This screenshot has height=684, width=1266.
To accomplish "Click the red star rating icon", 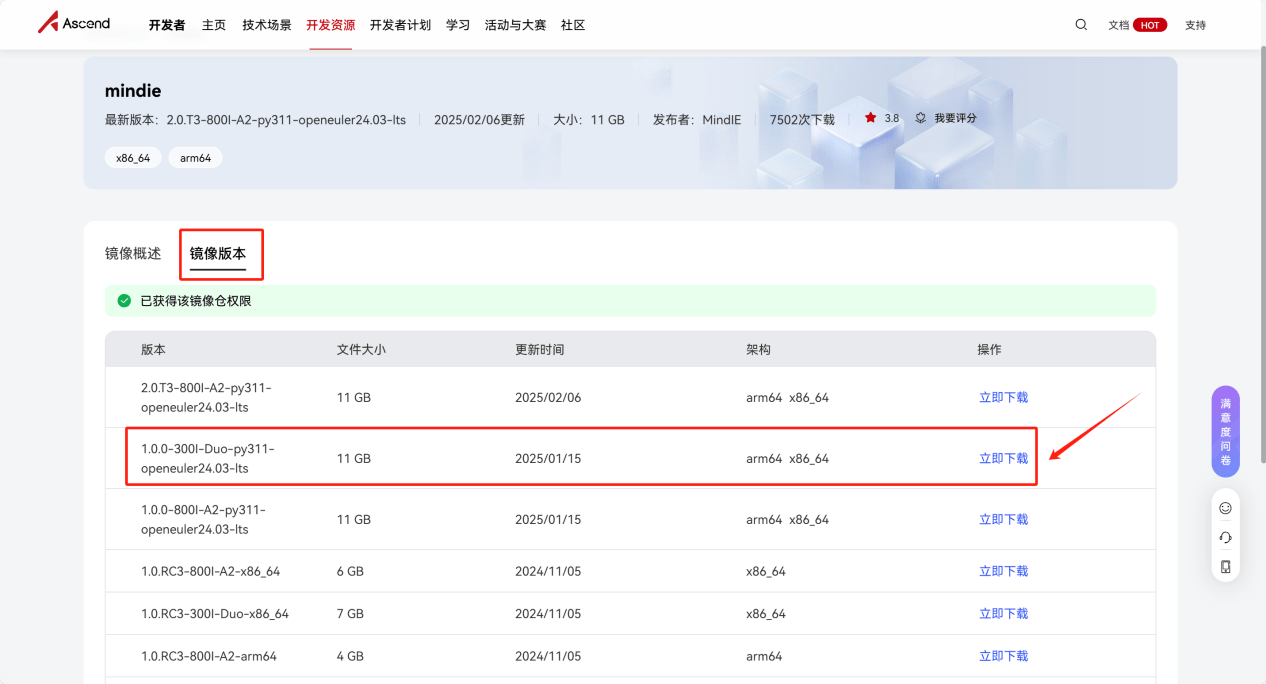I will 870,118.
